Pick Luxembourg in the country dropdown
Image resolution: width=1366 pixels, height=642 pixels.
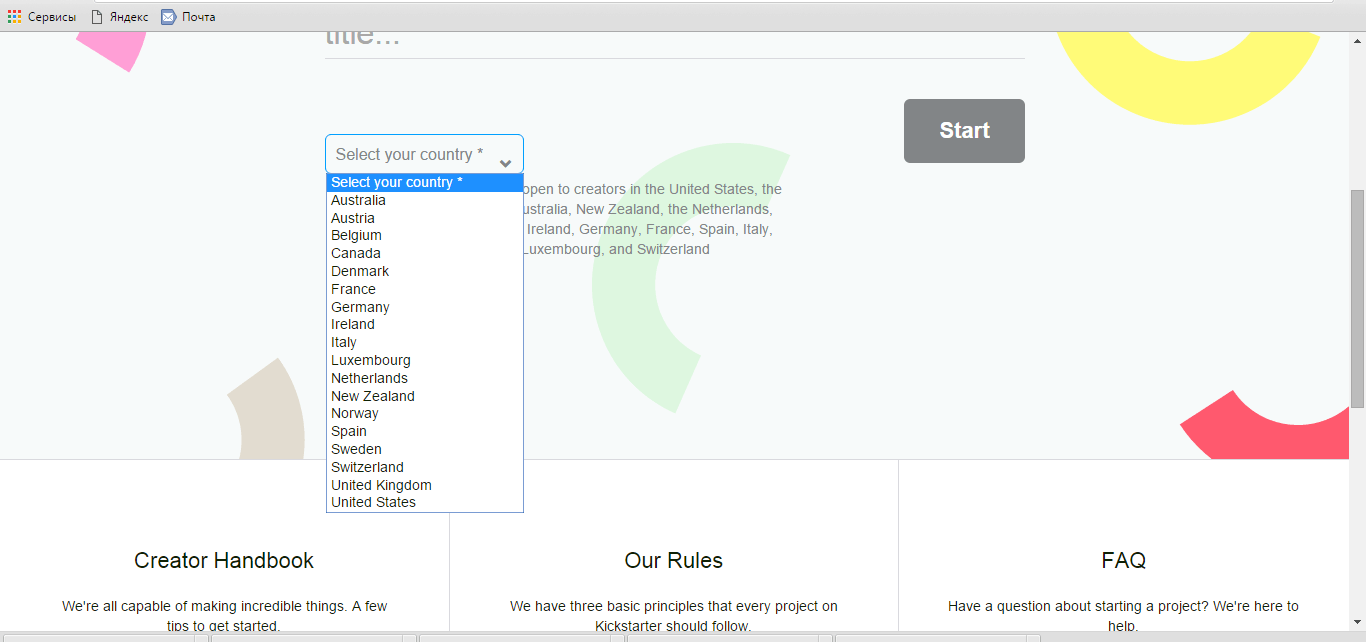(x=424, y=360)
